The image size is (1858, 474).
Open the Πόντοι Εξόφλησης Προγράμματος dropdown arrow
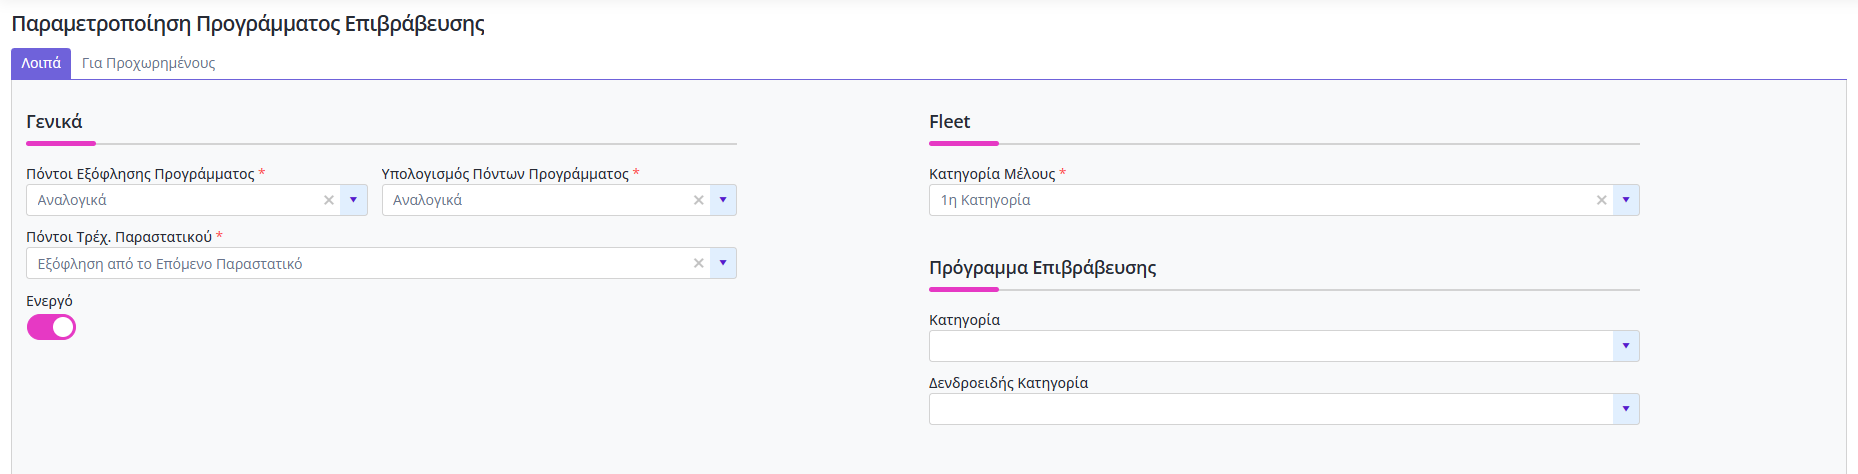[x=353, y=200]
